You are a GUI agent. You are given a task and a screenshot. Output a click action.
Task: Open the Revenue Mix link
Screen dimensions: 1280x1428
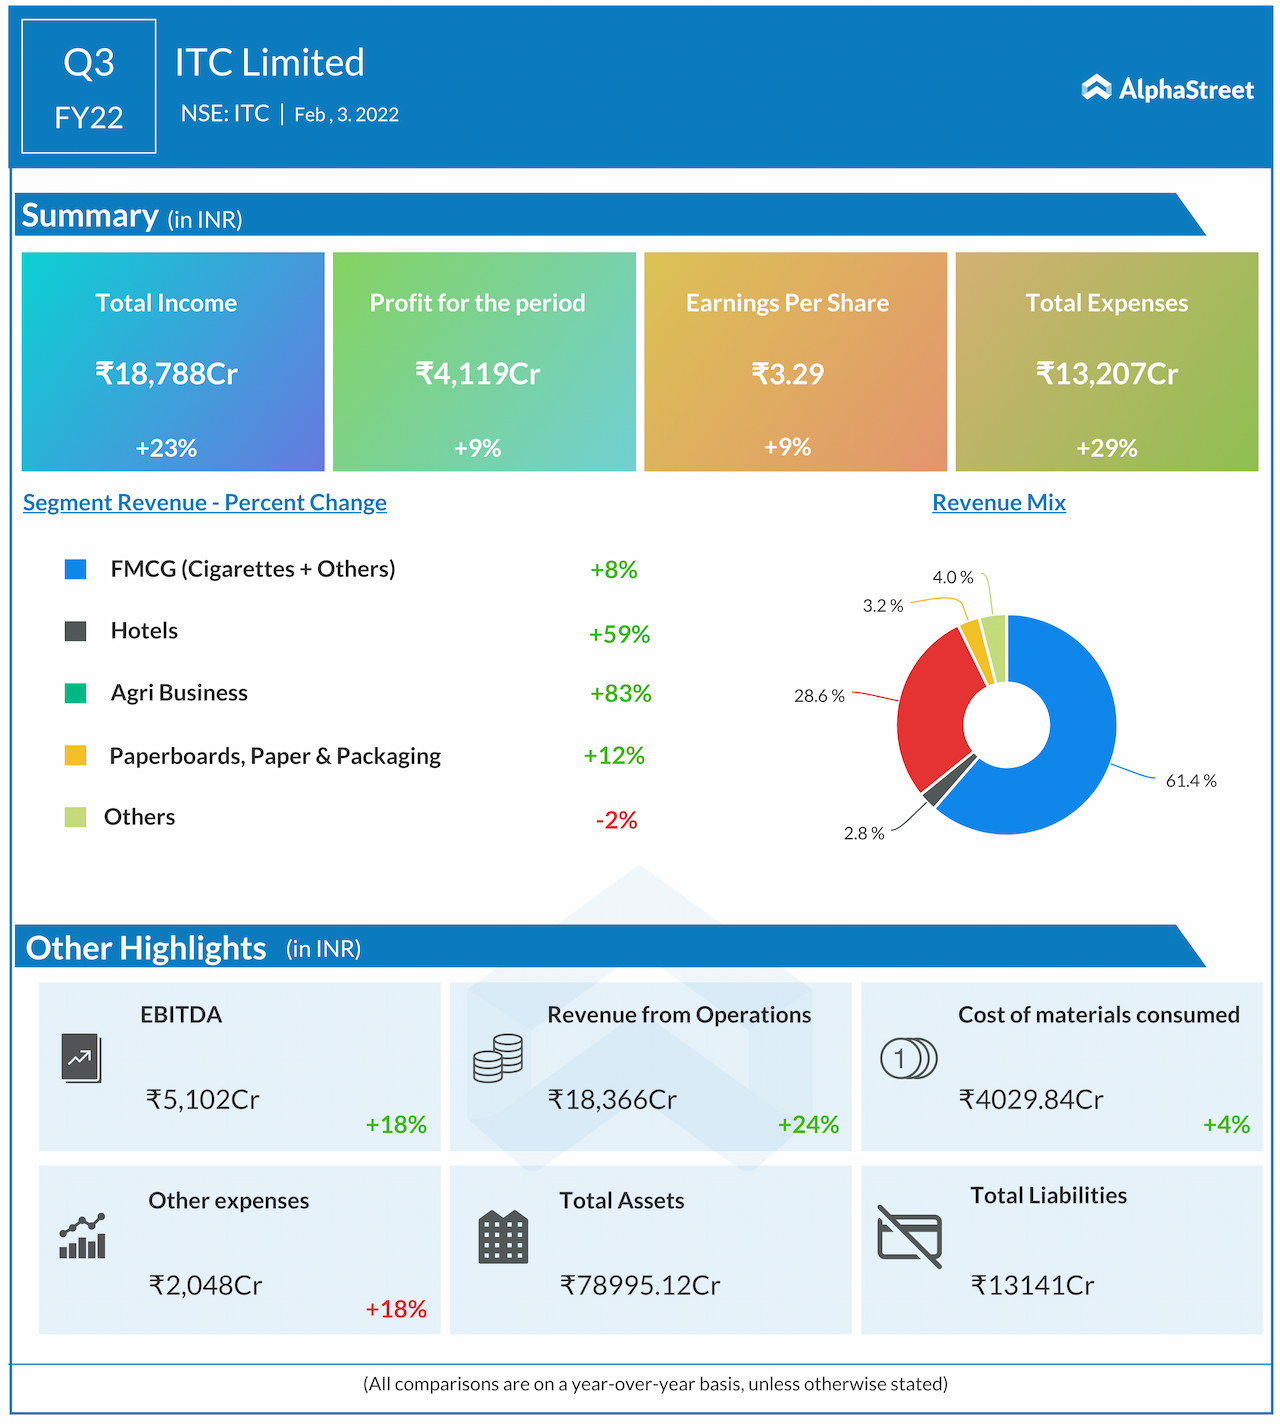(x=998, y=503)
